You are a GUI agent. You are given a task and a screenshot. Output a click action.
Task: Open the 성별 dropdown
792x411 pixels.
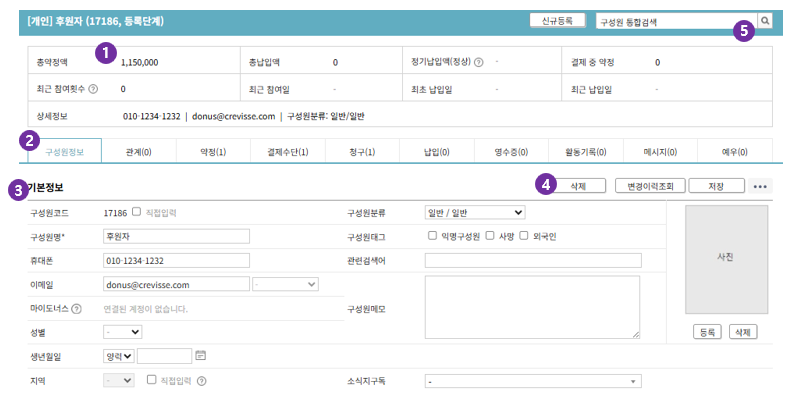[122, 332]
